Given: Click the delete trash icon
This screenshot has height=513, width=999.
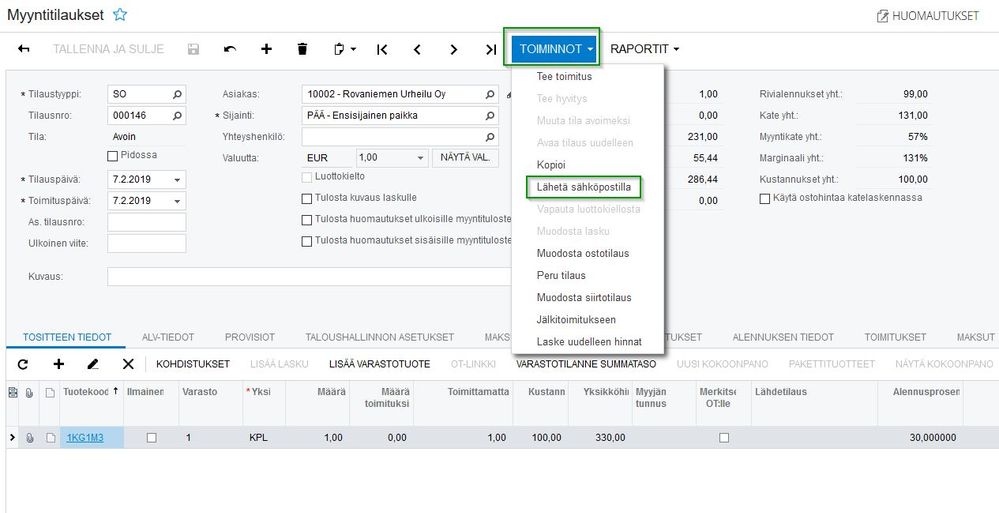Looking at the screenshot, I should pyautogui.click(x=303, y=49).
